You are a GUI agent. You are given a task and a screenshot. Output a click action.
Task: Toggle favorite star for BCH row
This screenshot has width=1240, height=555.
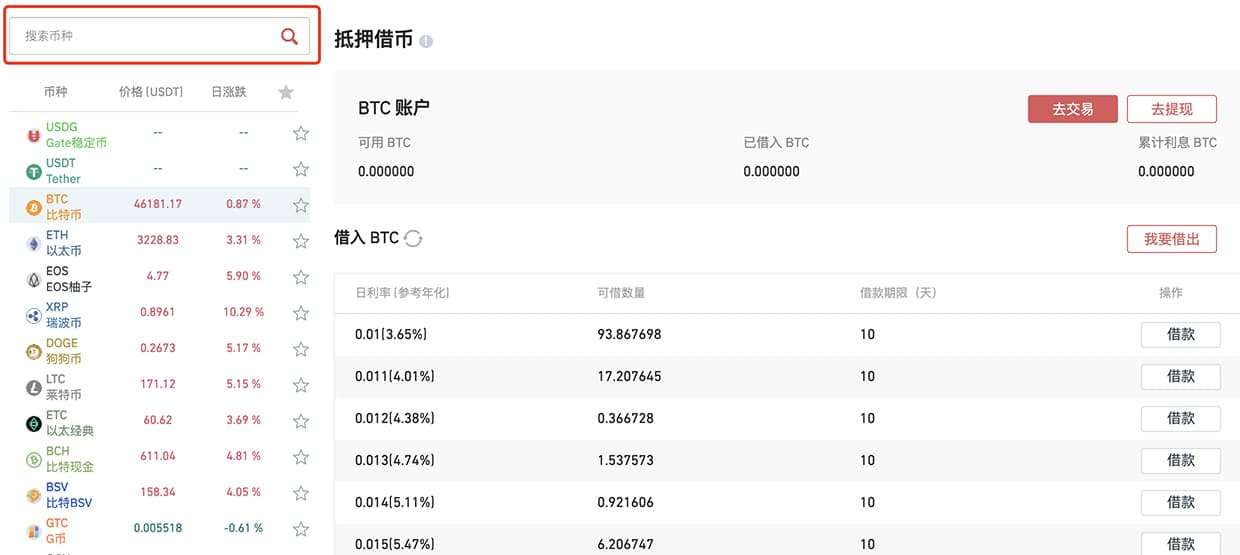(x=301, y=457)
